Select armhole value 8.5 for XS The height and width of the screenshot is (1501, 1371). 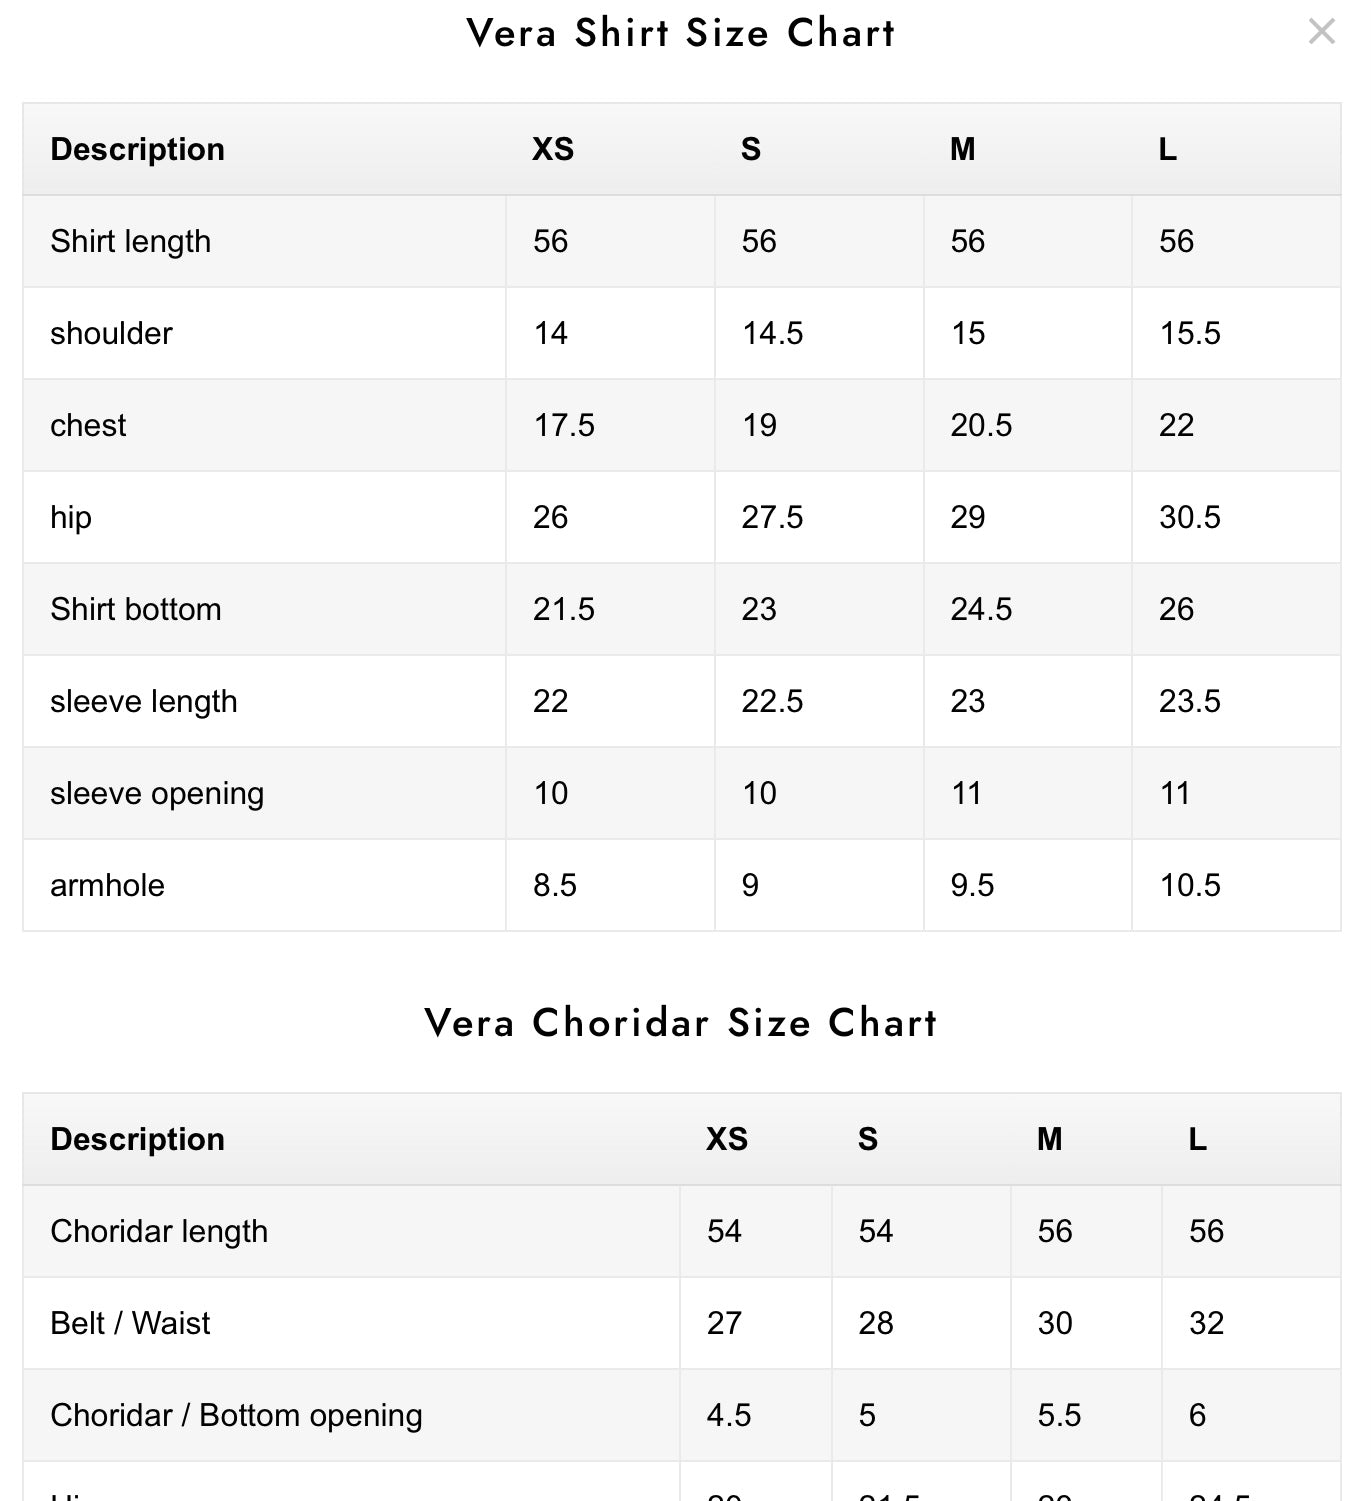(554, 885)
